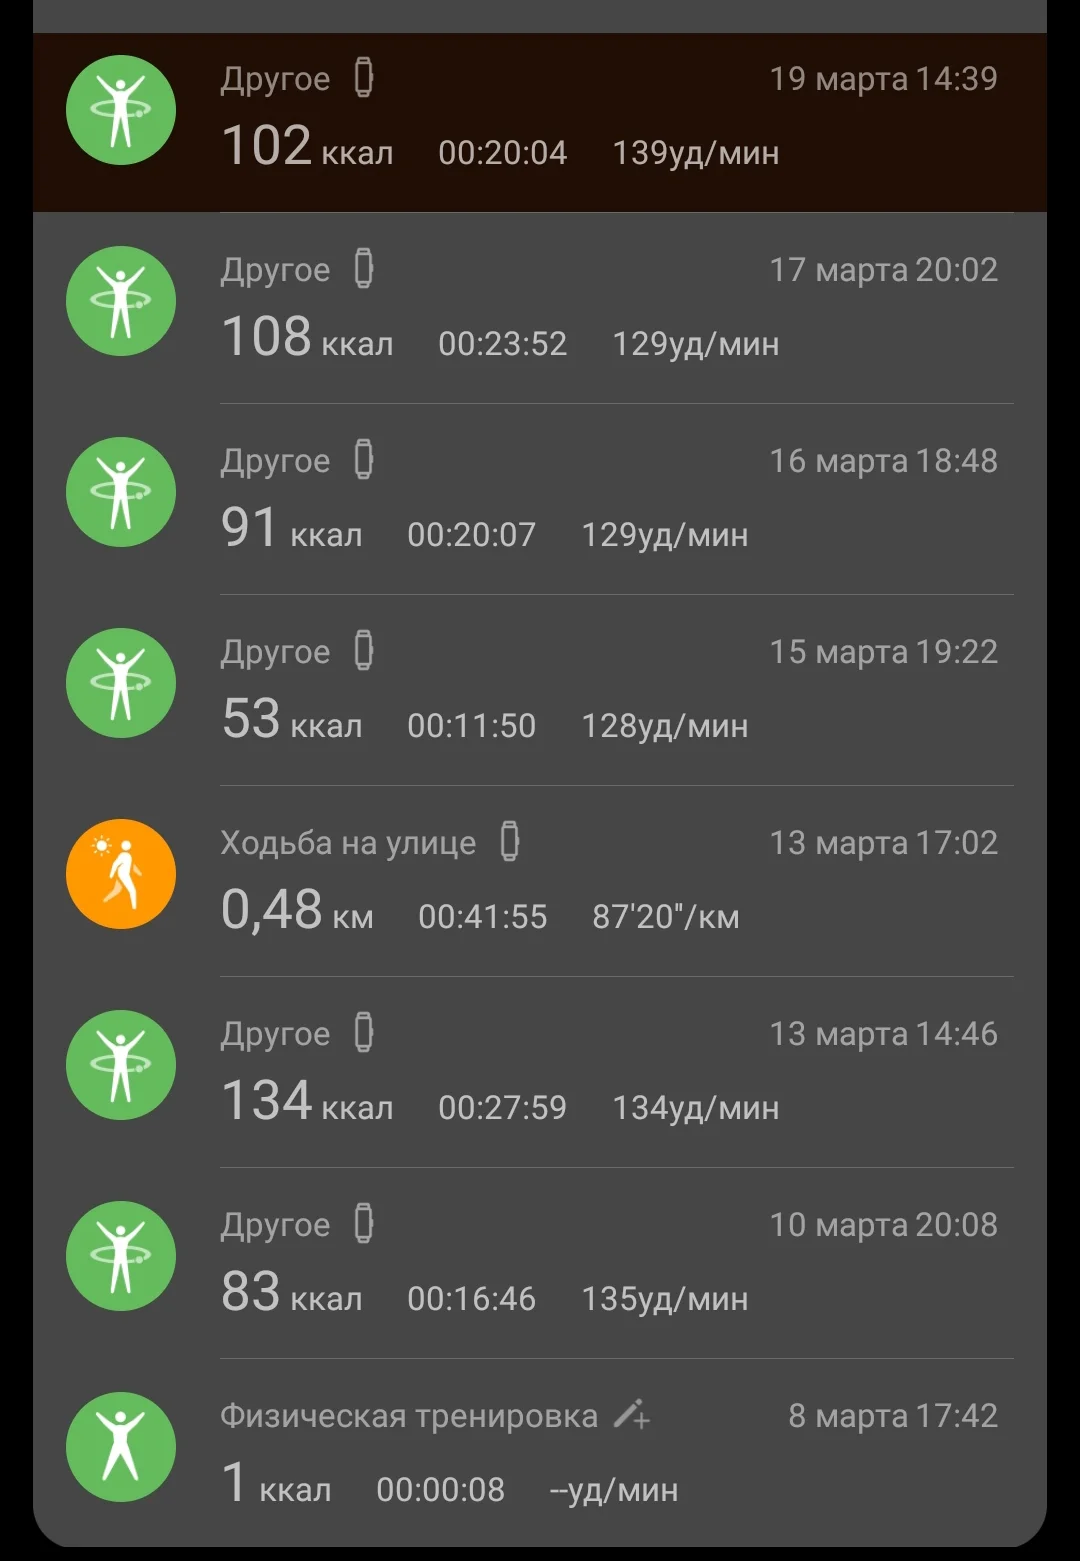Tap the 00:23:52 duration value
This screenshot has width=1080, height=1561.
(x=502, y=344)
